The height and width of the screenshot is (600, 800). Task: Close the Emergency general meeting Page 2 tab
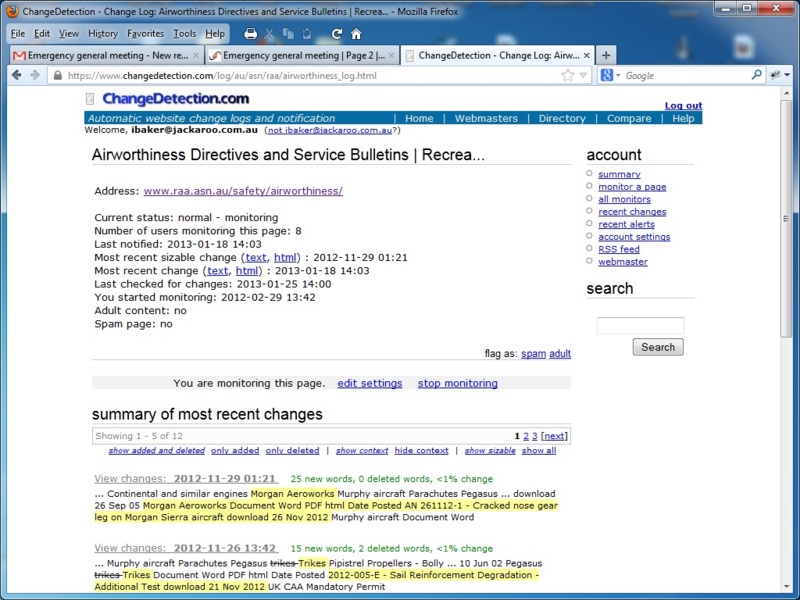[x=391, y=56]
